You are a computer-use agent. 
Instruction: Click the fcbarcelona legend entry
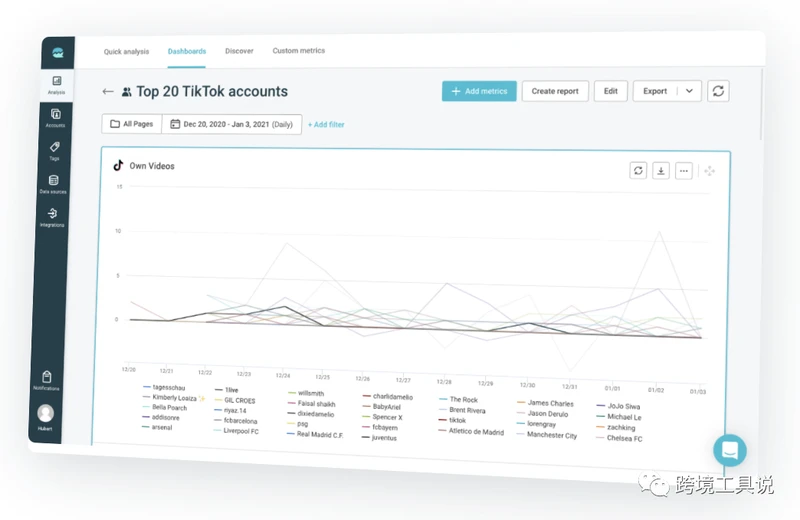point(236,420)
